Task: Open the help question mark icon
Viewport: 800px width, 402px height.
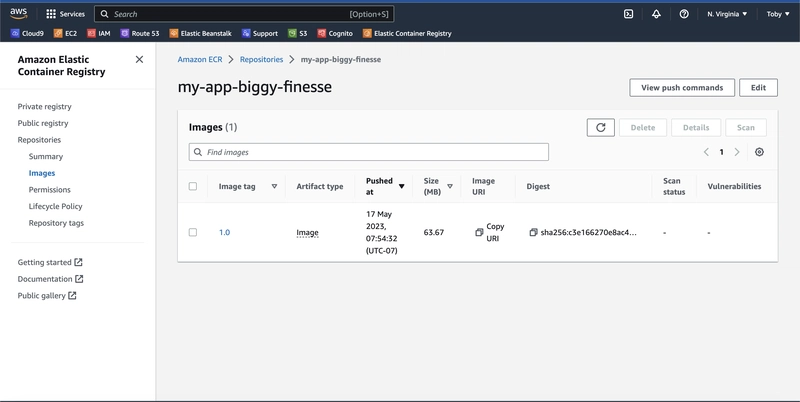Action: [684, 14]
